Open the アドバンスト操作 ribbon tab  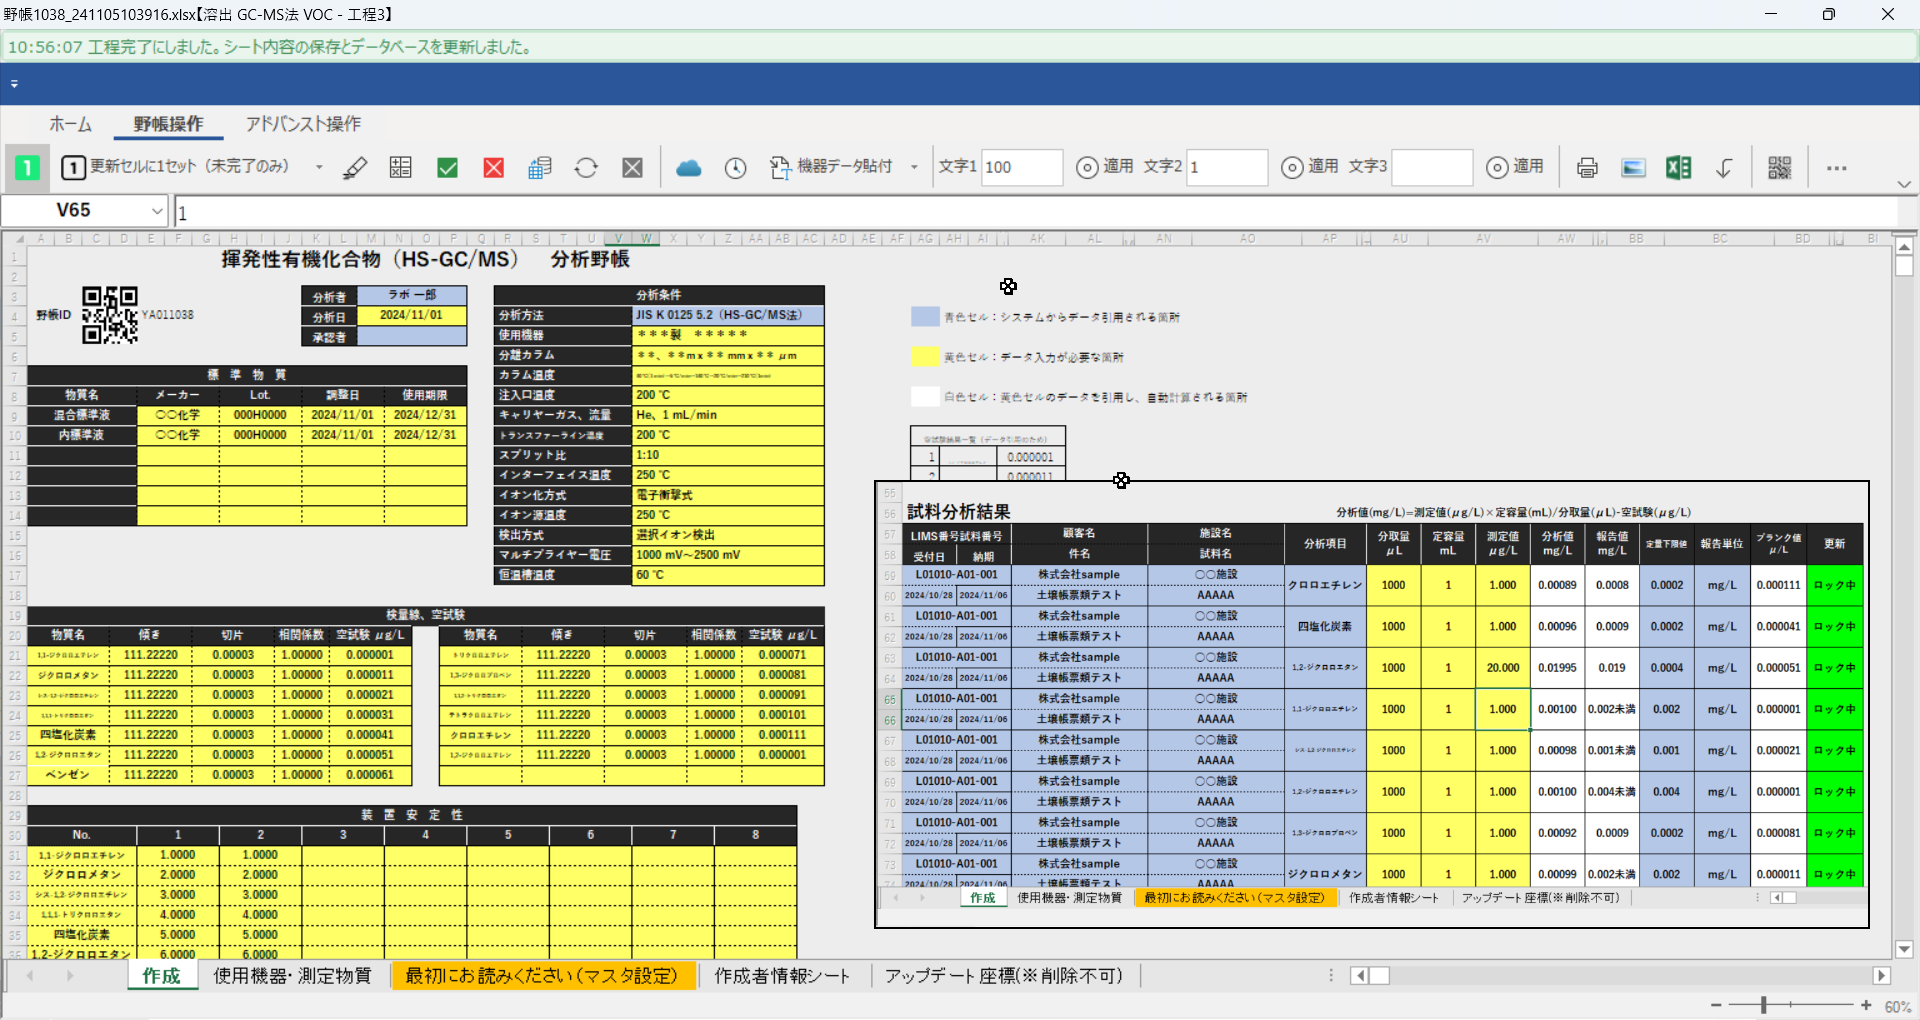click(x=303, y=124)
